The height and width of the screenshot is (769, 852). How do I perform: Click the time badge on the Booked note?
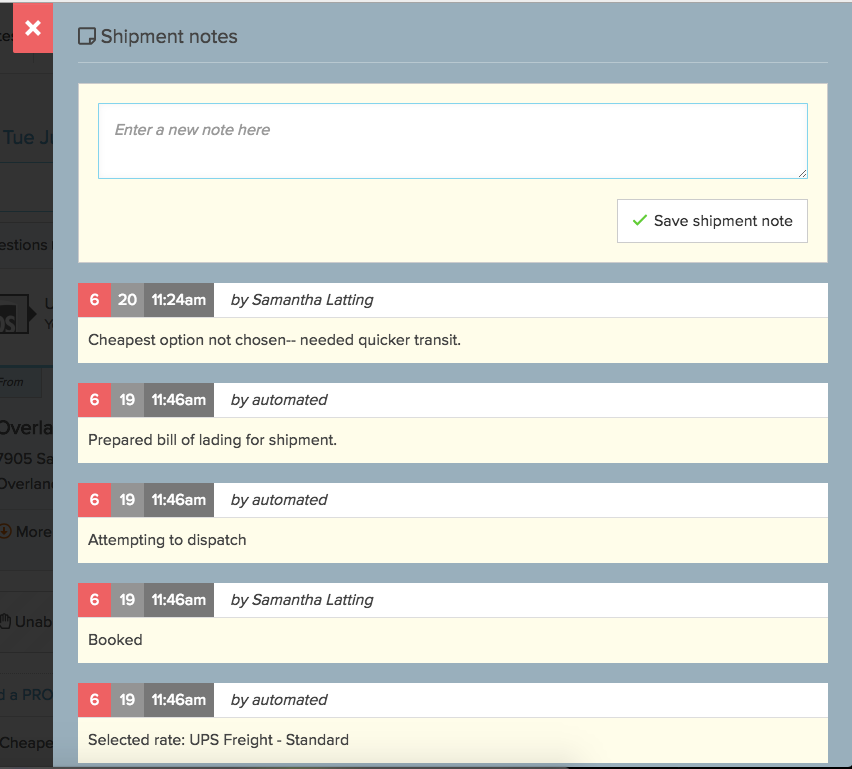point(179,600)
